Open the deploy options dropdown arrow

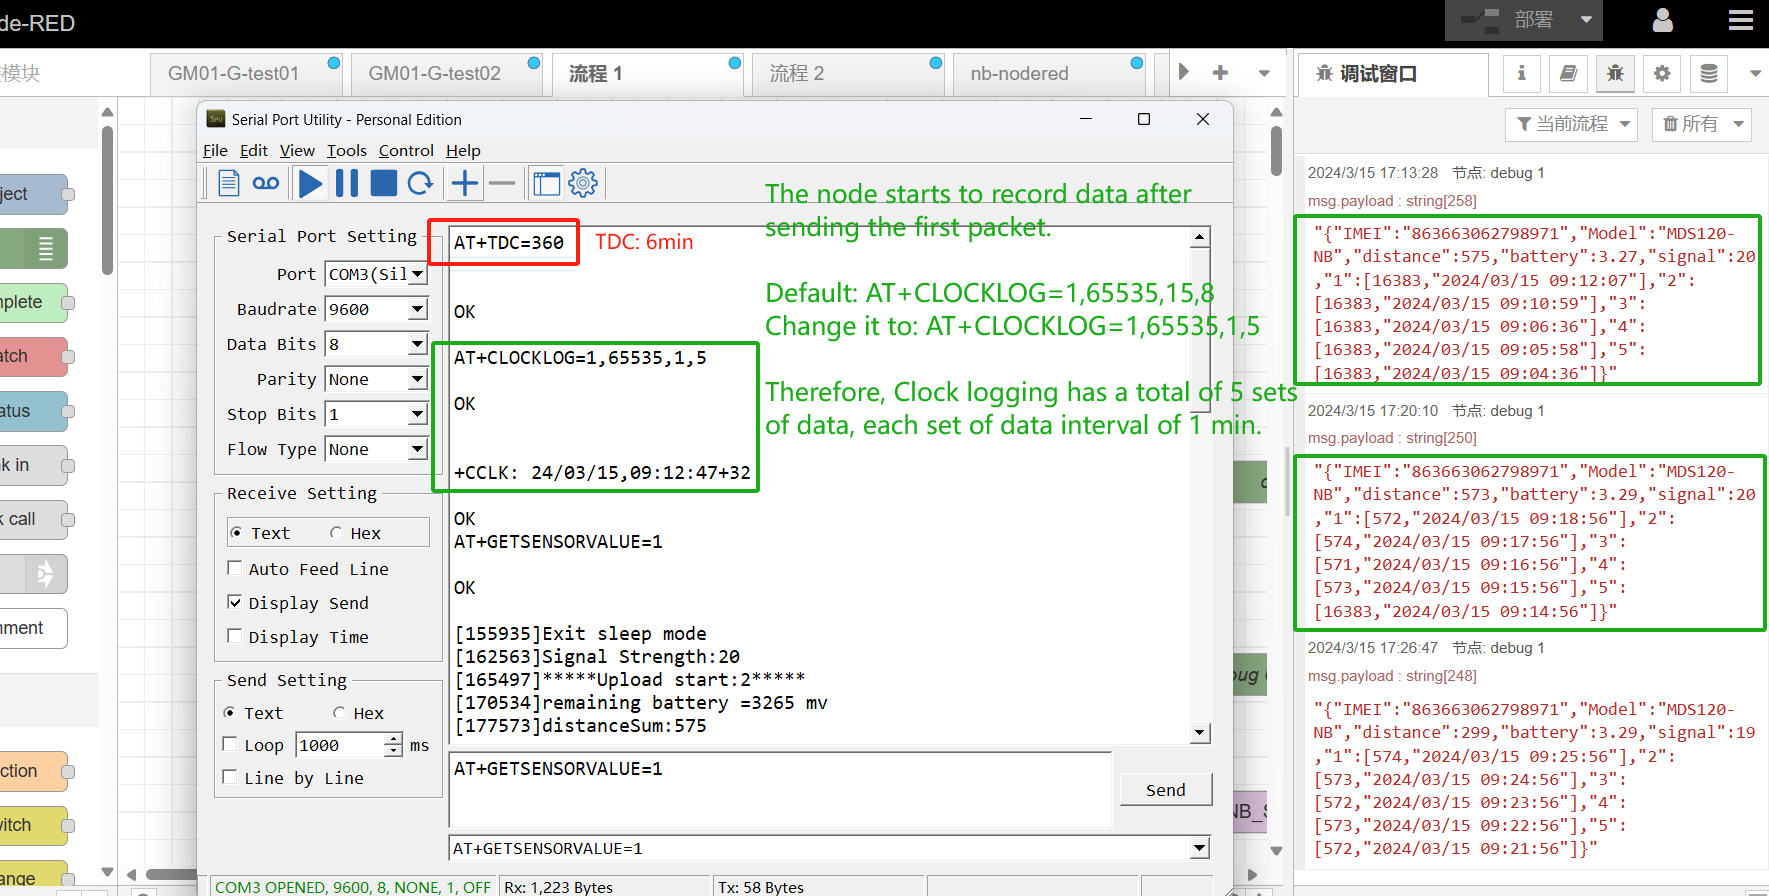coord(1586,20)
